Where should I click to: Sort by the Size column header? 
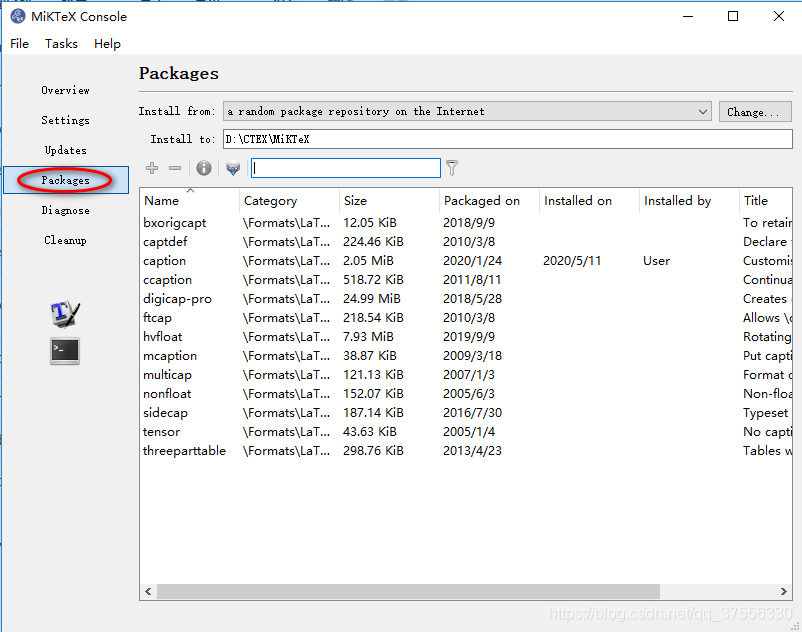[389, 200]
